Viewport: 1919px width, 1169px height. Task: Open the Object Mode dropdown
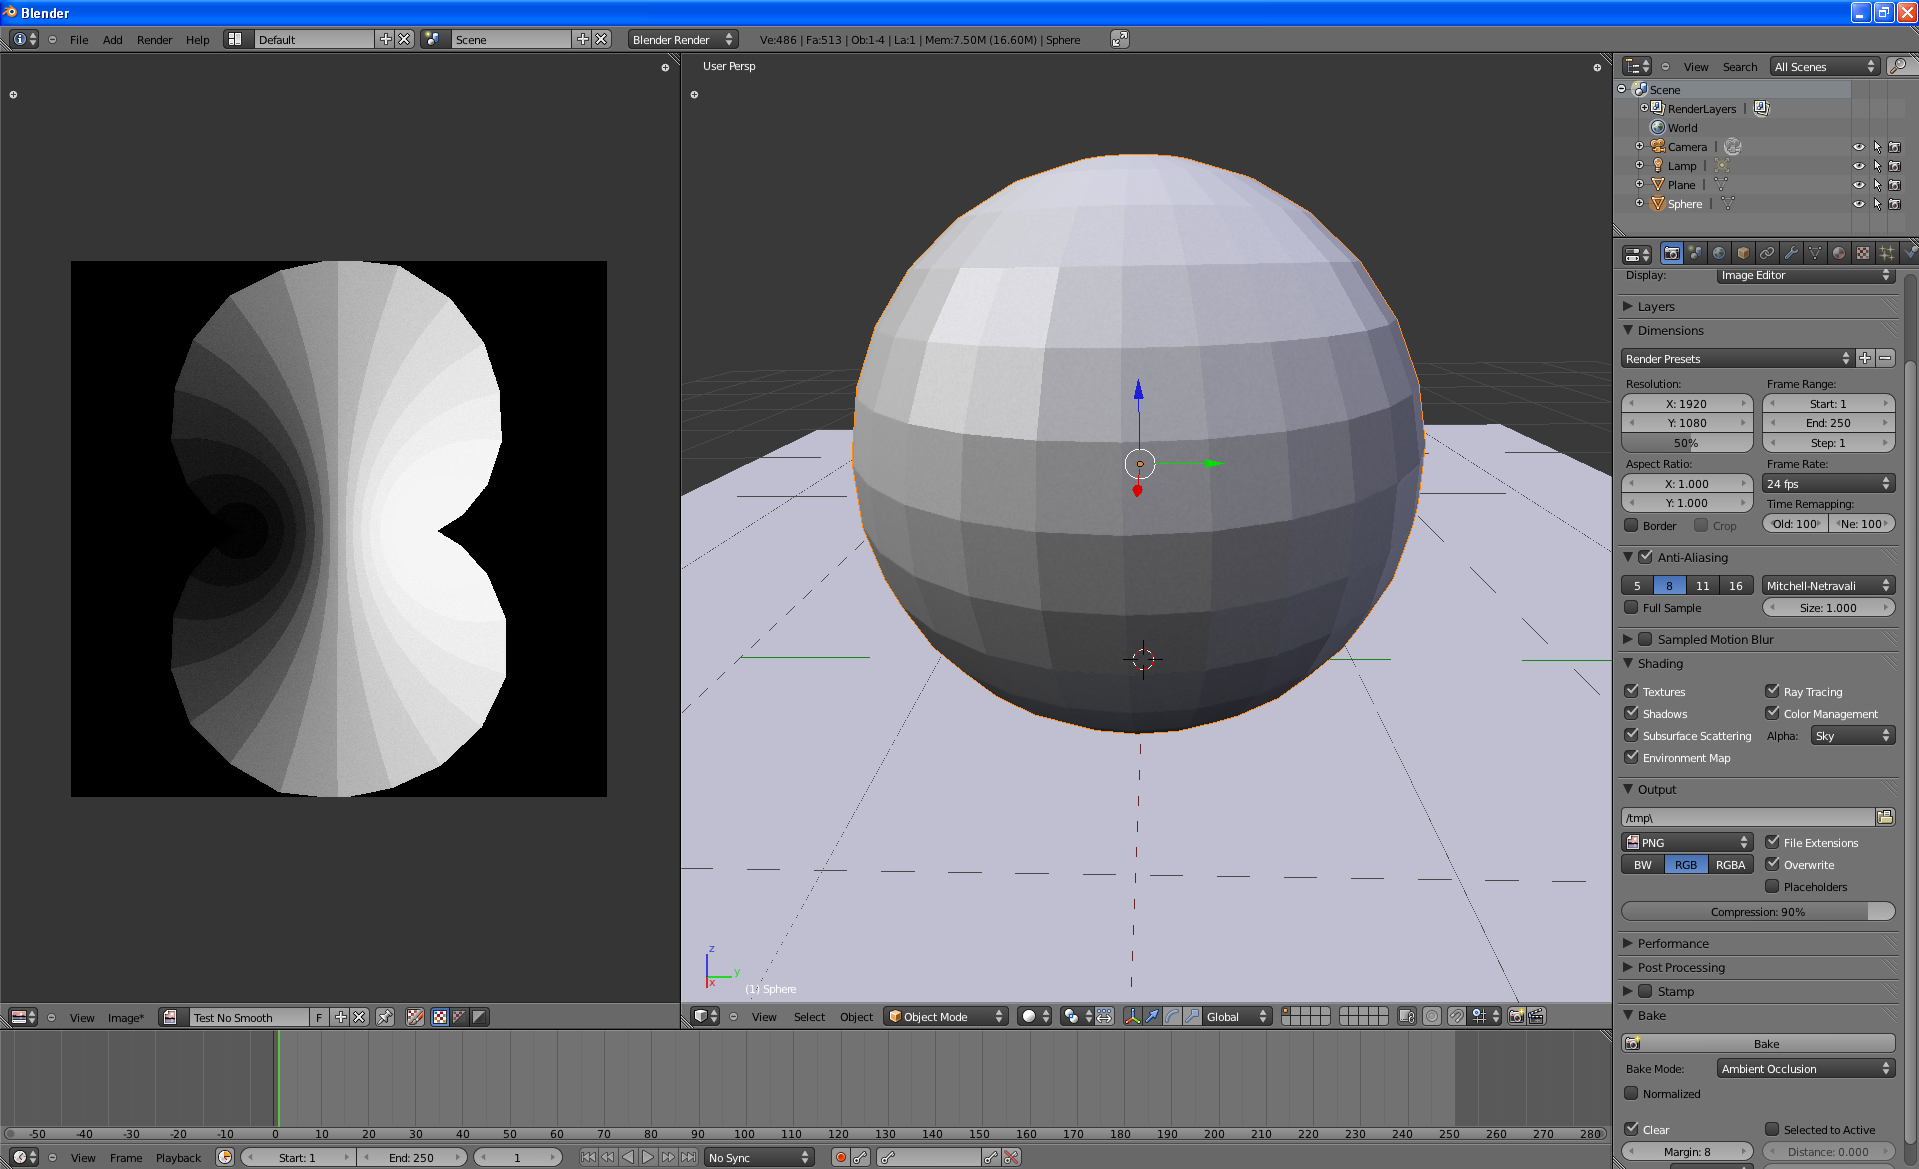pos(946,1016)
